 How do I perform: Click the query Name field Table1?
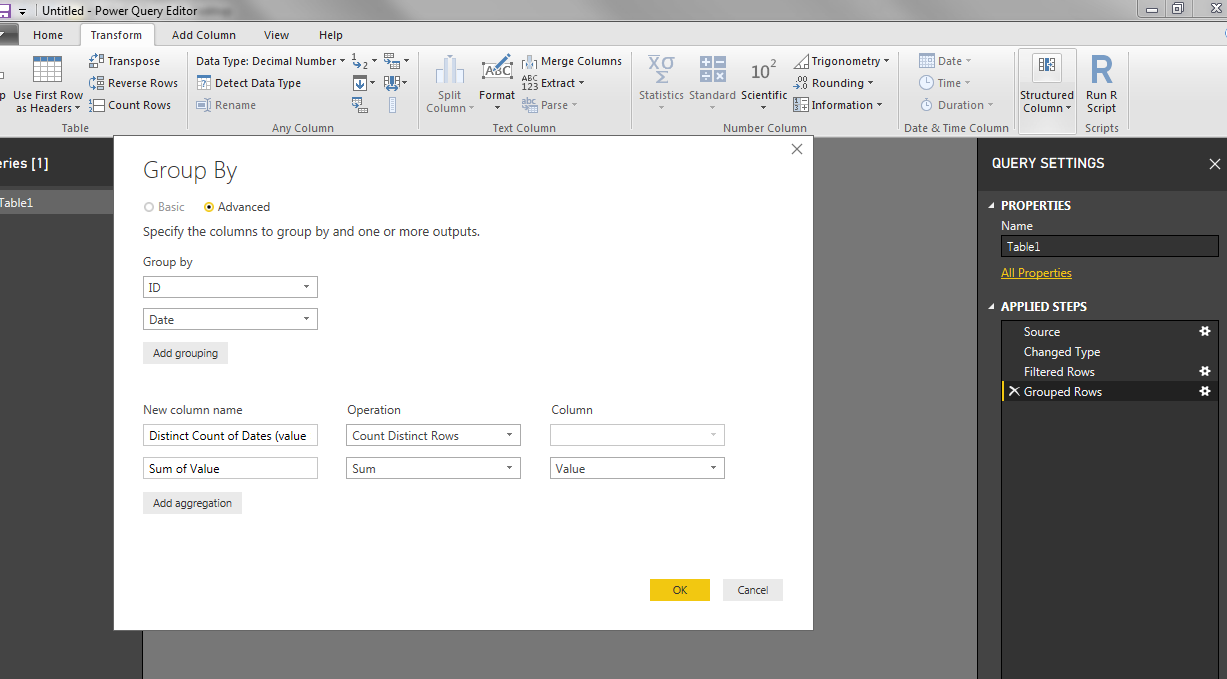pos(1110,246)
